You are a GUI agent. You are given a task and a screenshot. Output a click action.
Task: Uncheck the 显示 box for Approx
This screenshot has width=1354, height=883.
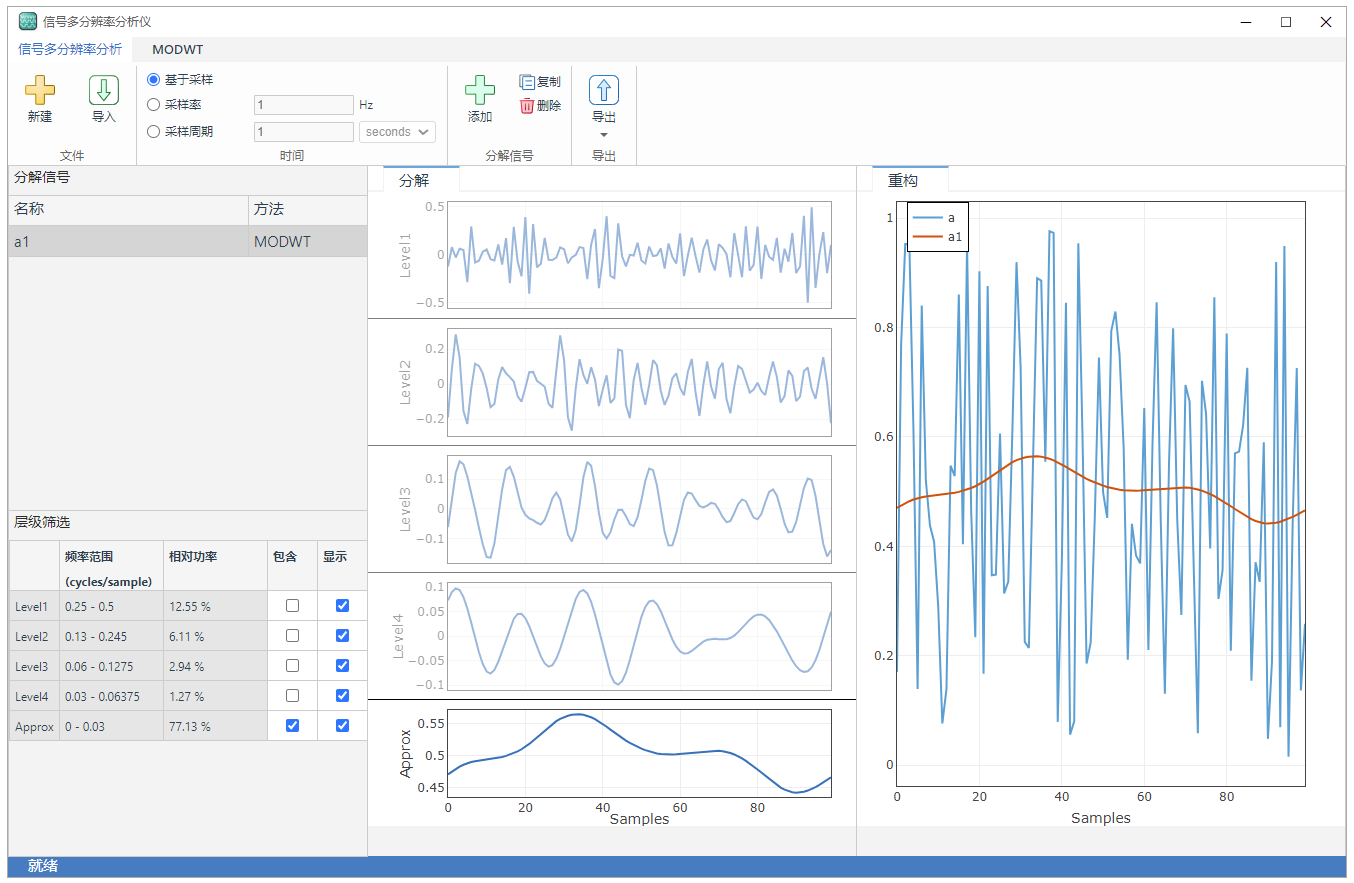coord(343,726)
